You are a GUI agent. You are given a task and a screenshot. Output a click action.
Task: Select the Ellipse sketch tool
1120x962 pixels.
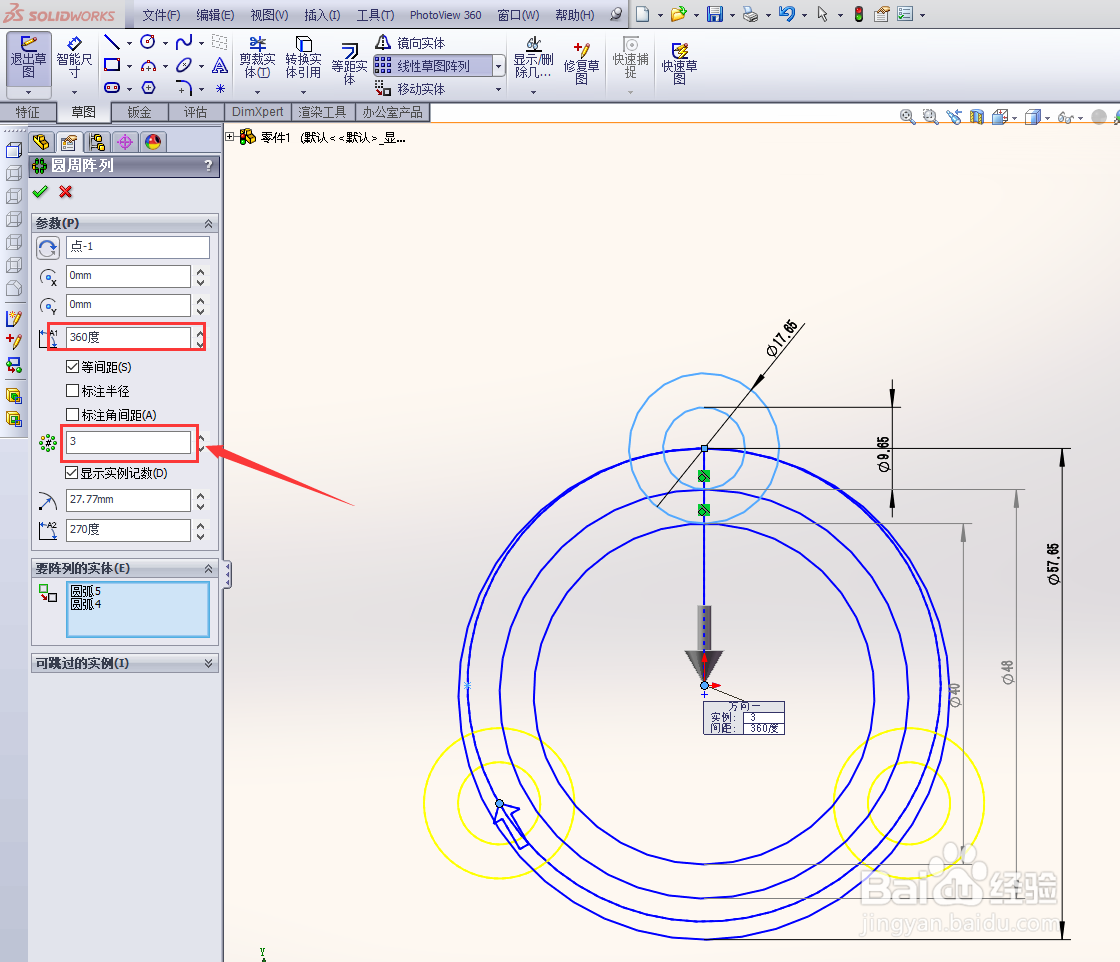tap(184, 65)
